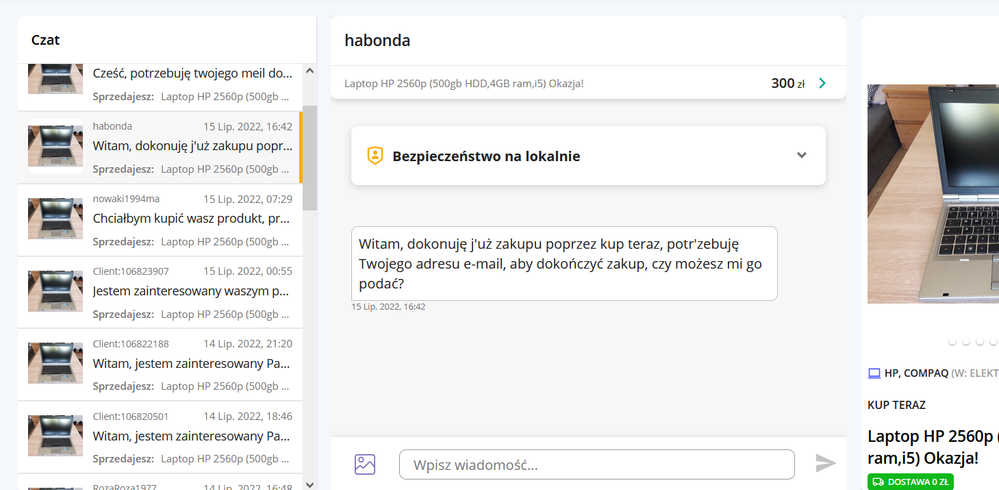Click the HP, COMPAQ category link
Screen dimensions: 999x490
[x=916, y=373]
